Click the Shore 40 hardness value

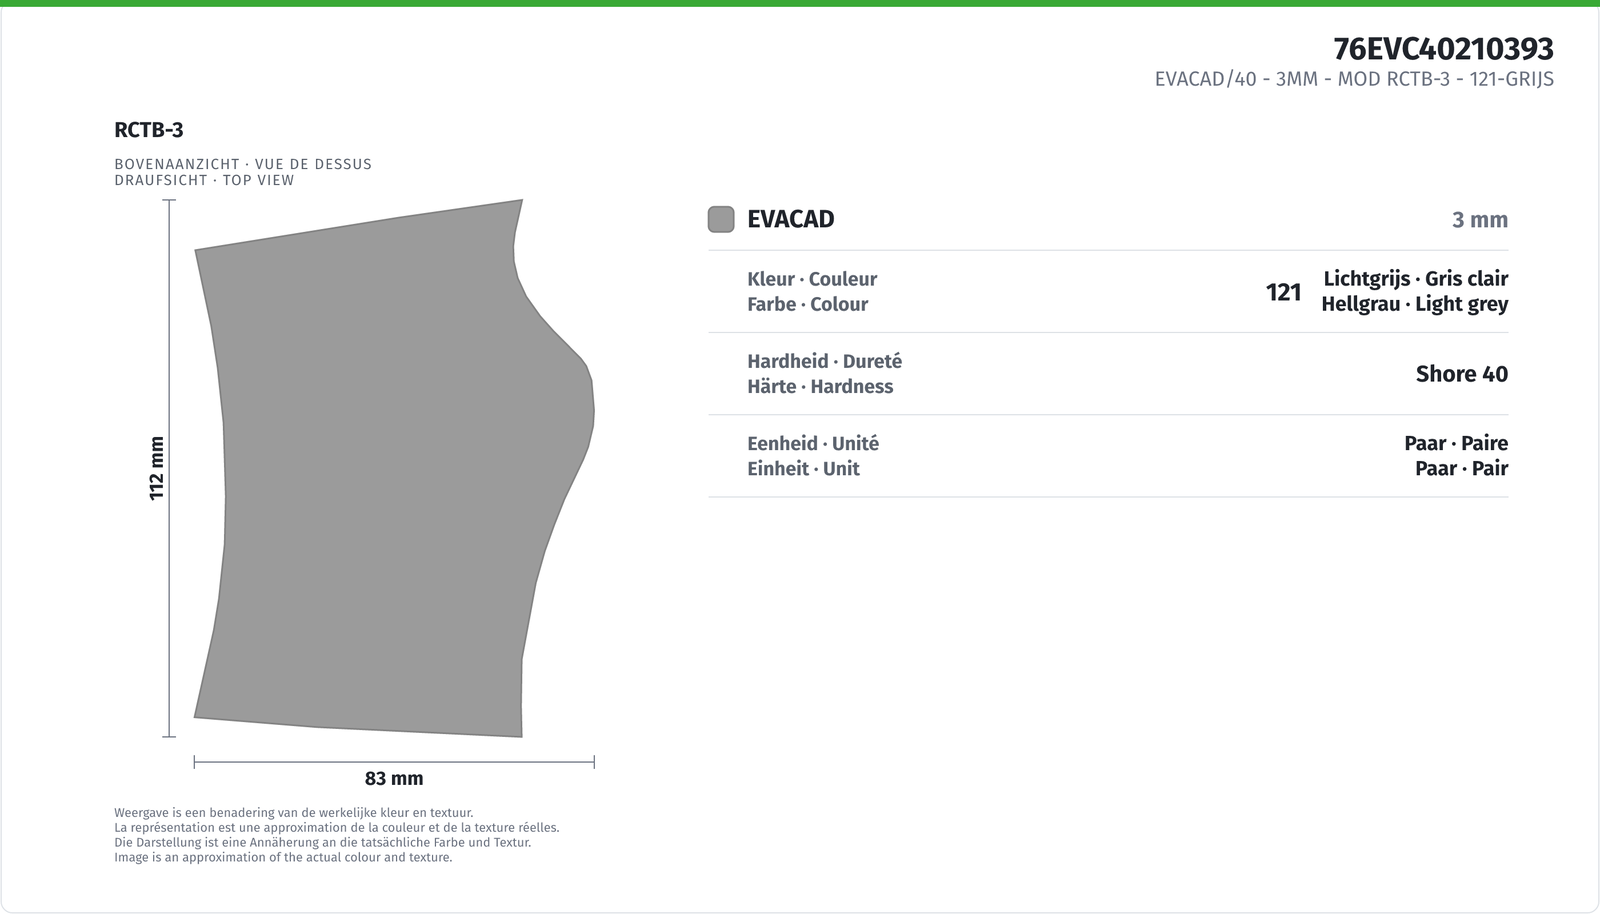pos(1462,374)
